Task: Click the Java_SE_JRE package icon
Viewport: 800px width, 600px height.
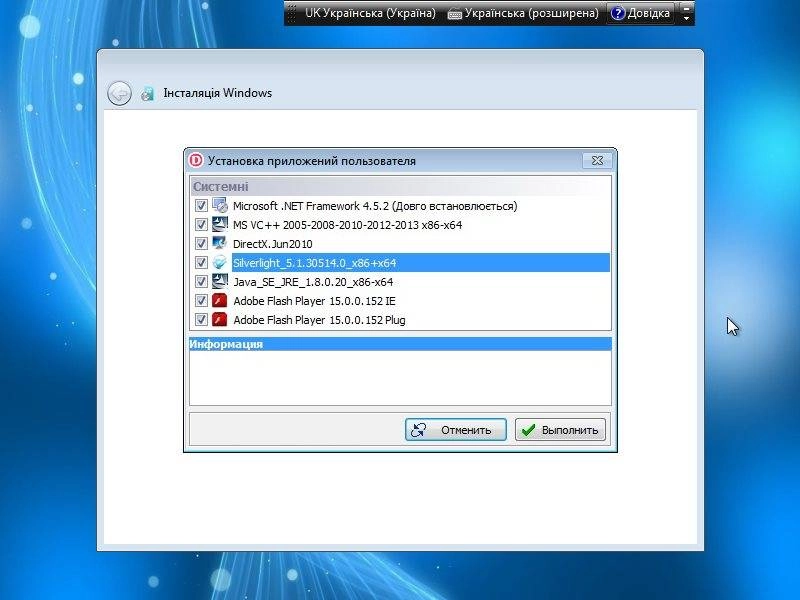Action: click(220, 281)
